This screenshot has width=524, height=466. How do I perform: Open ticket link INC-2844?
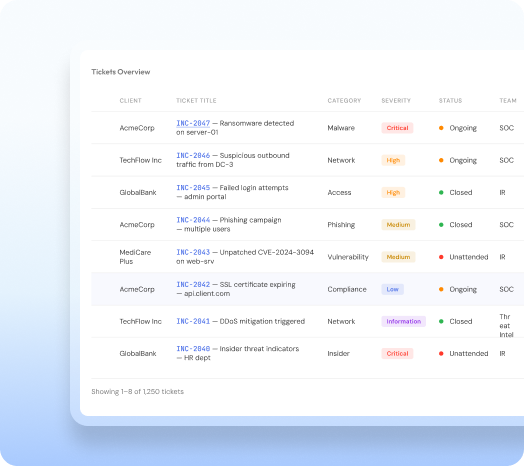pyautogui.click(x=193, y=220)
